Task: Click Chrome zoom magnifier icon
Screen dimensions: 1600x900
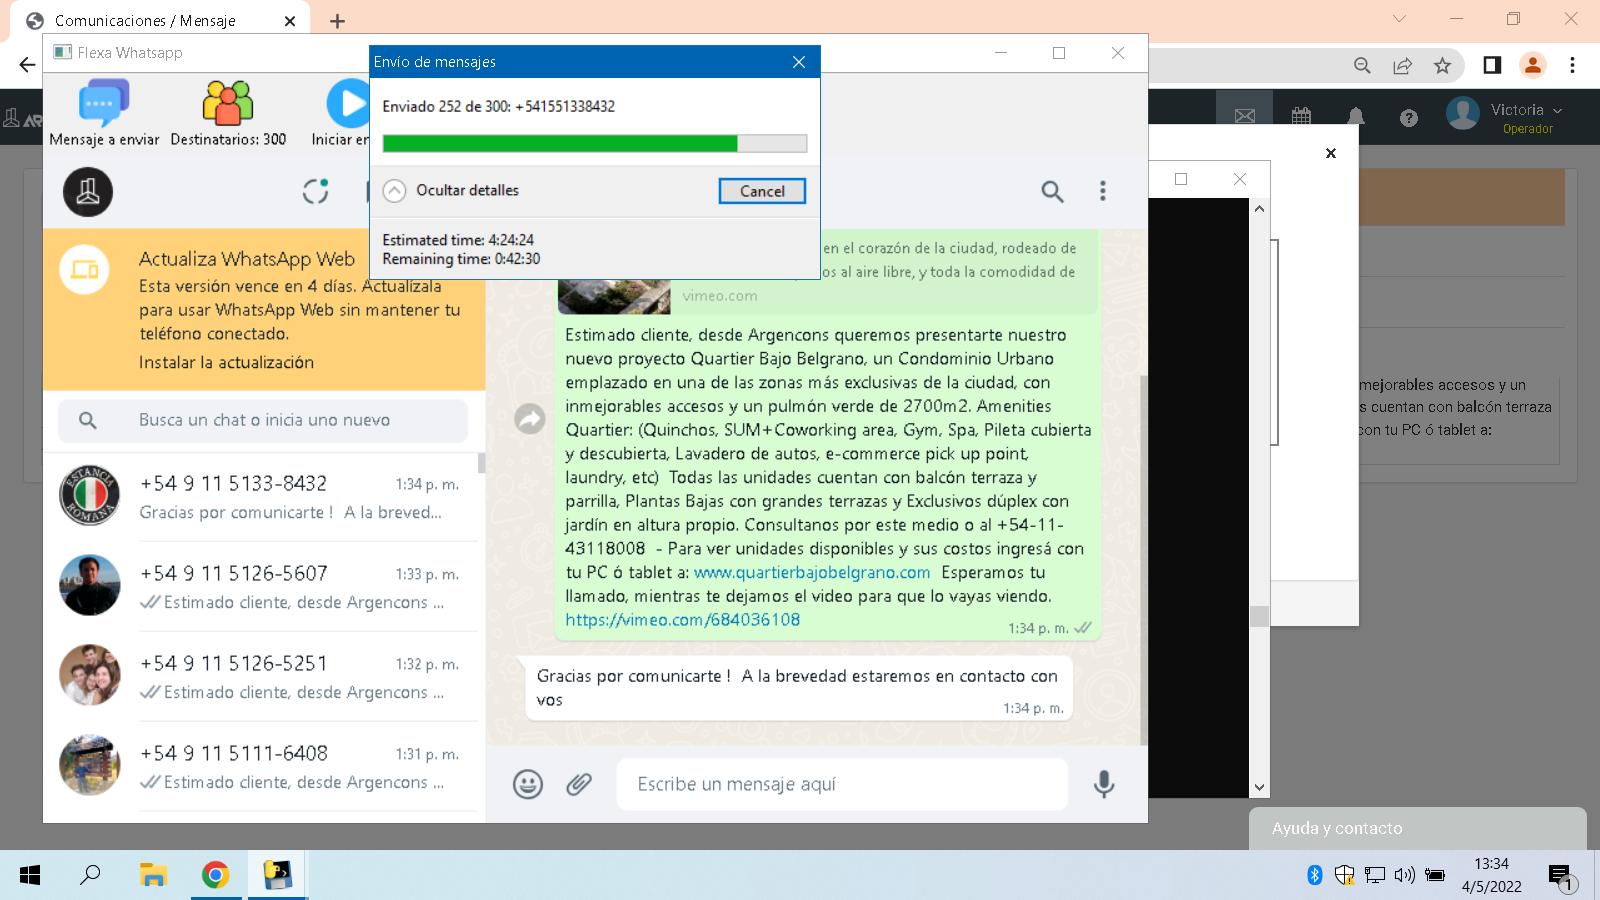Action: click(1362, 65)
